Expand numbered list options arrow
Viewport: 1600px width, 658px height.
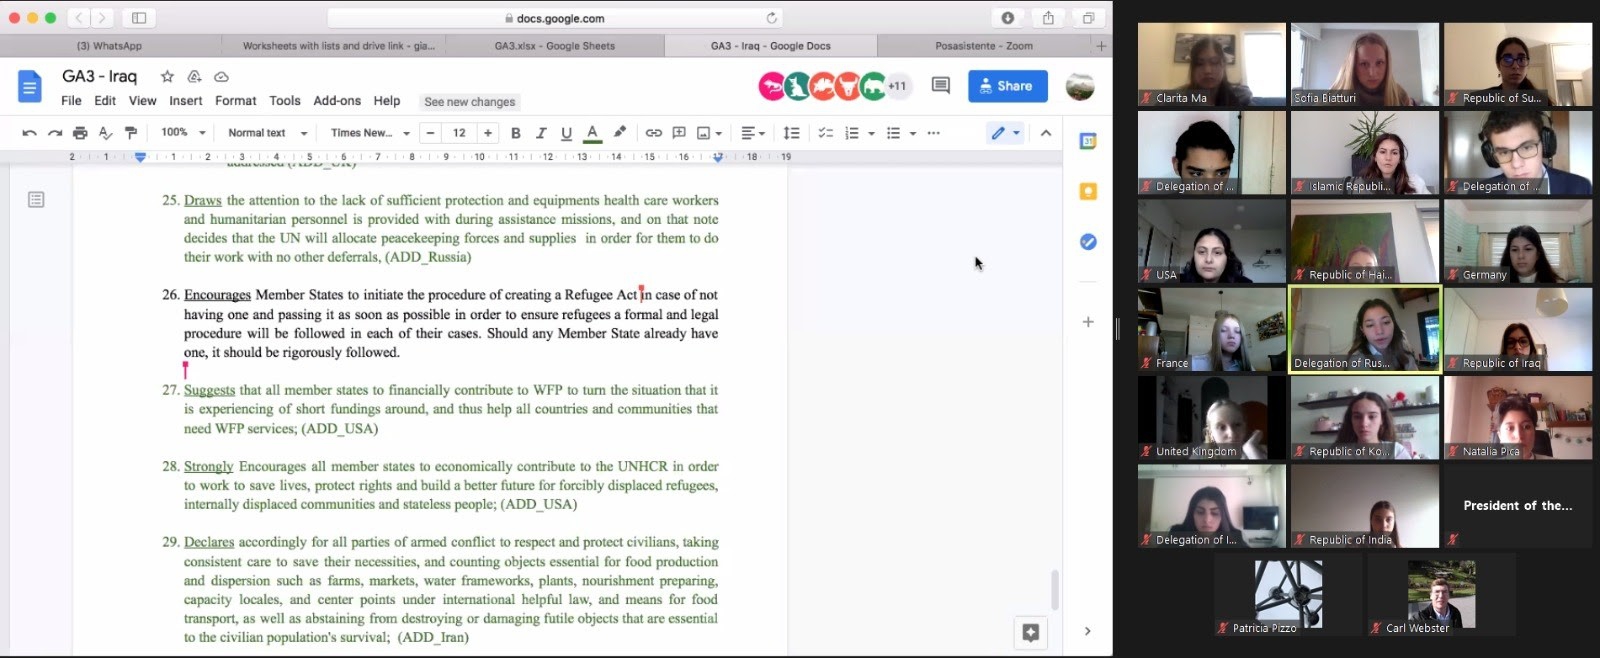[x=872, y=133]
